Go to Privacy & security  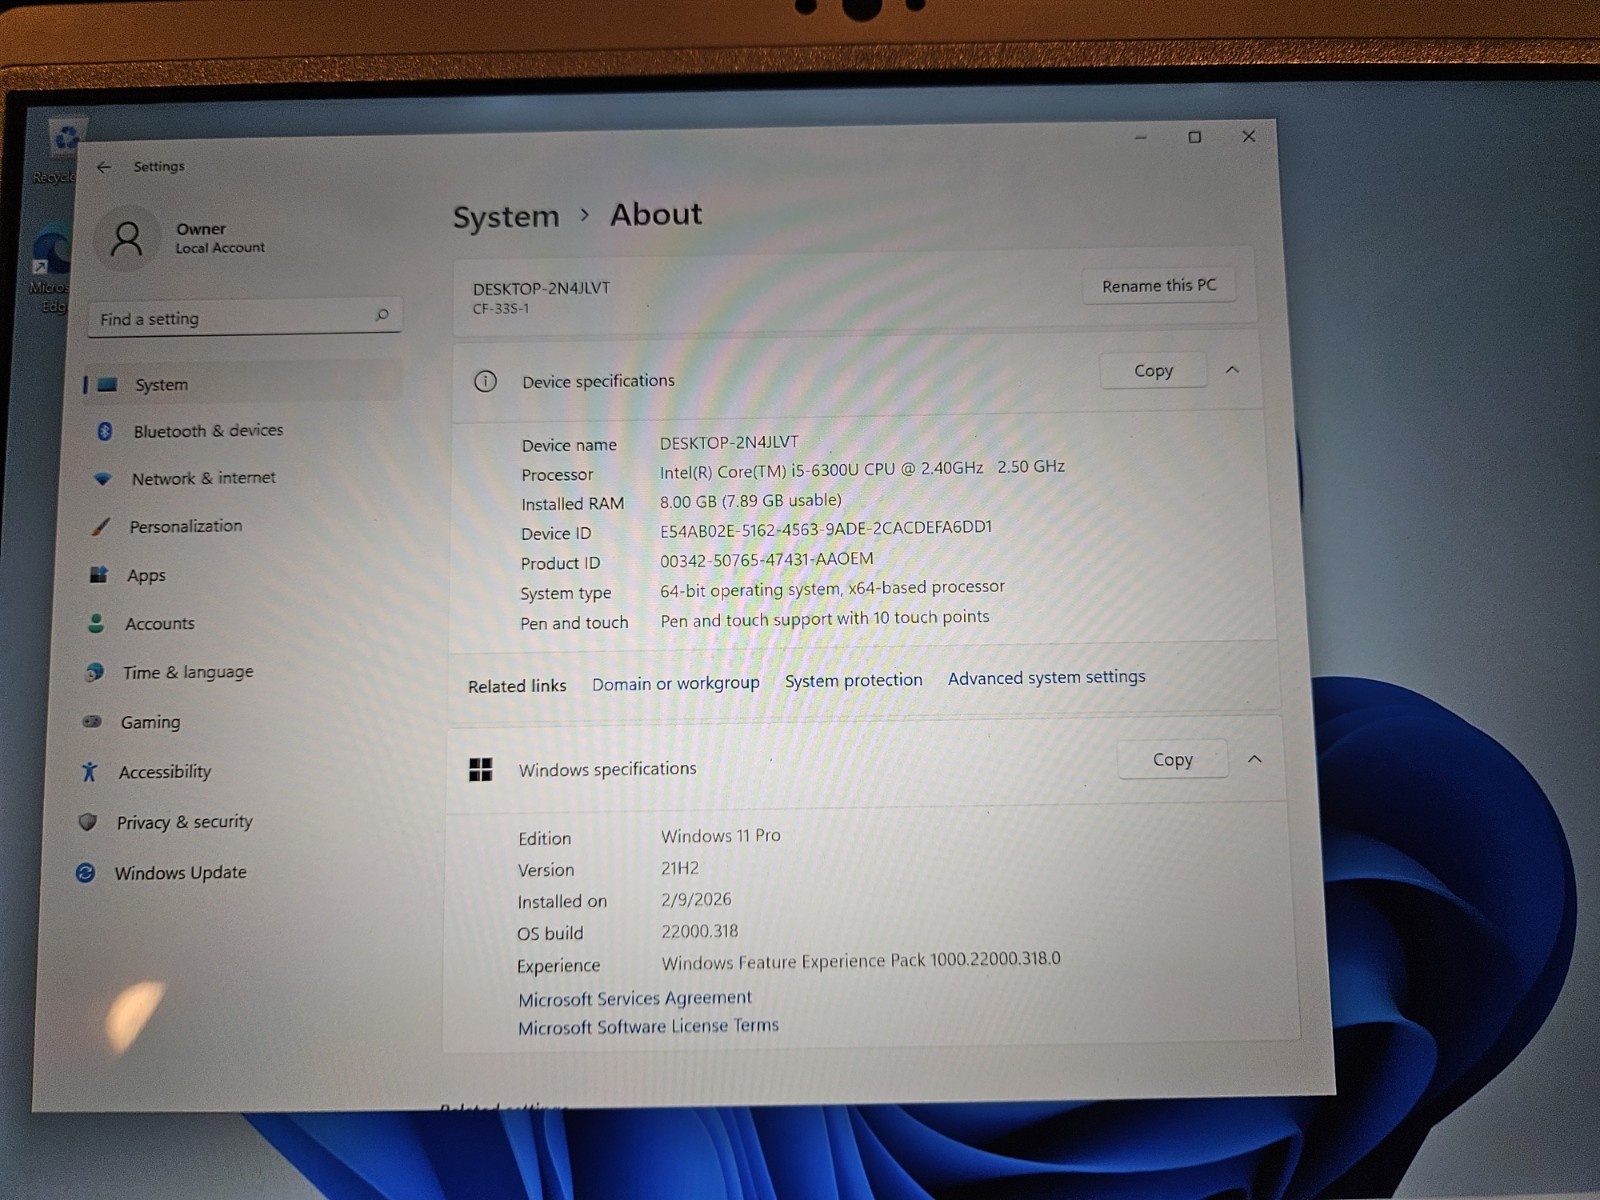185,822
